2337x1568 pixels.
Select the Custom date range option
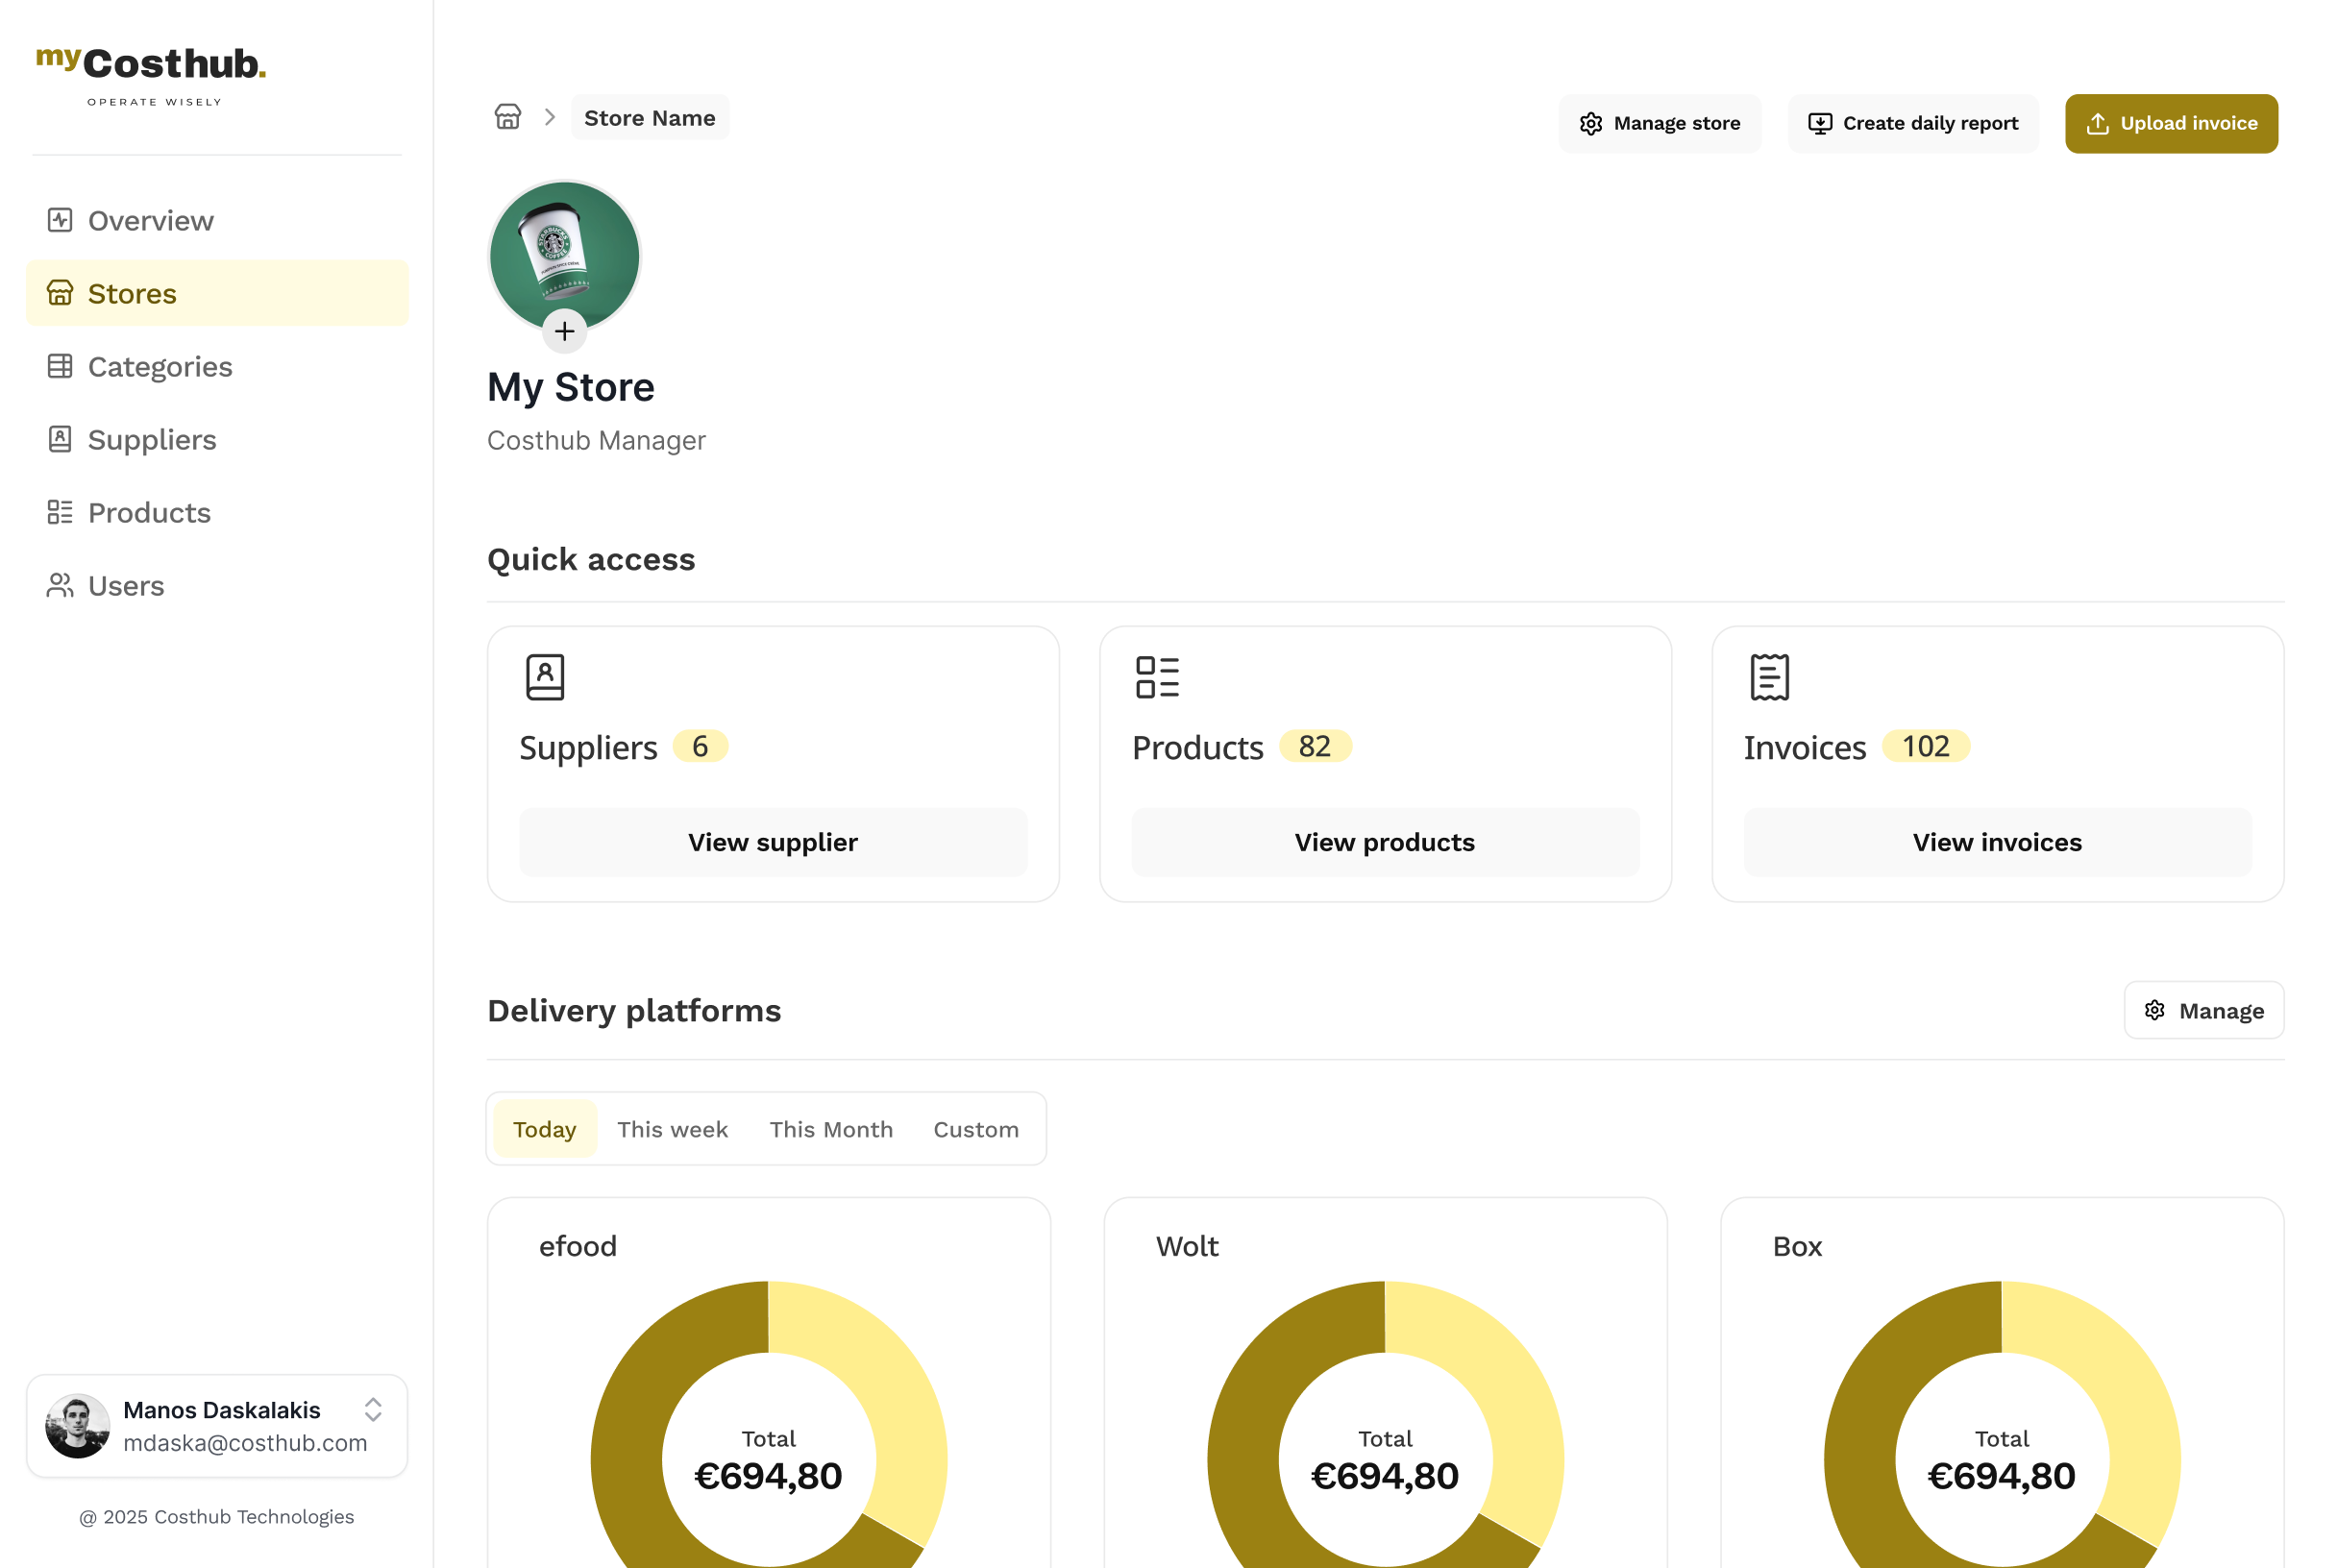point(976,1128)
